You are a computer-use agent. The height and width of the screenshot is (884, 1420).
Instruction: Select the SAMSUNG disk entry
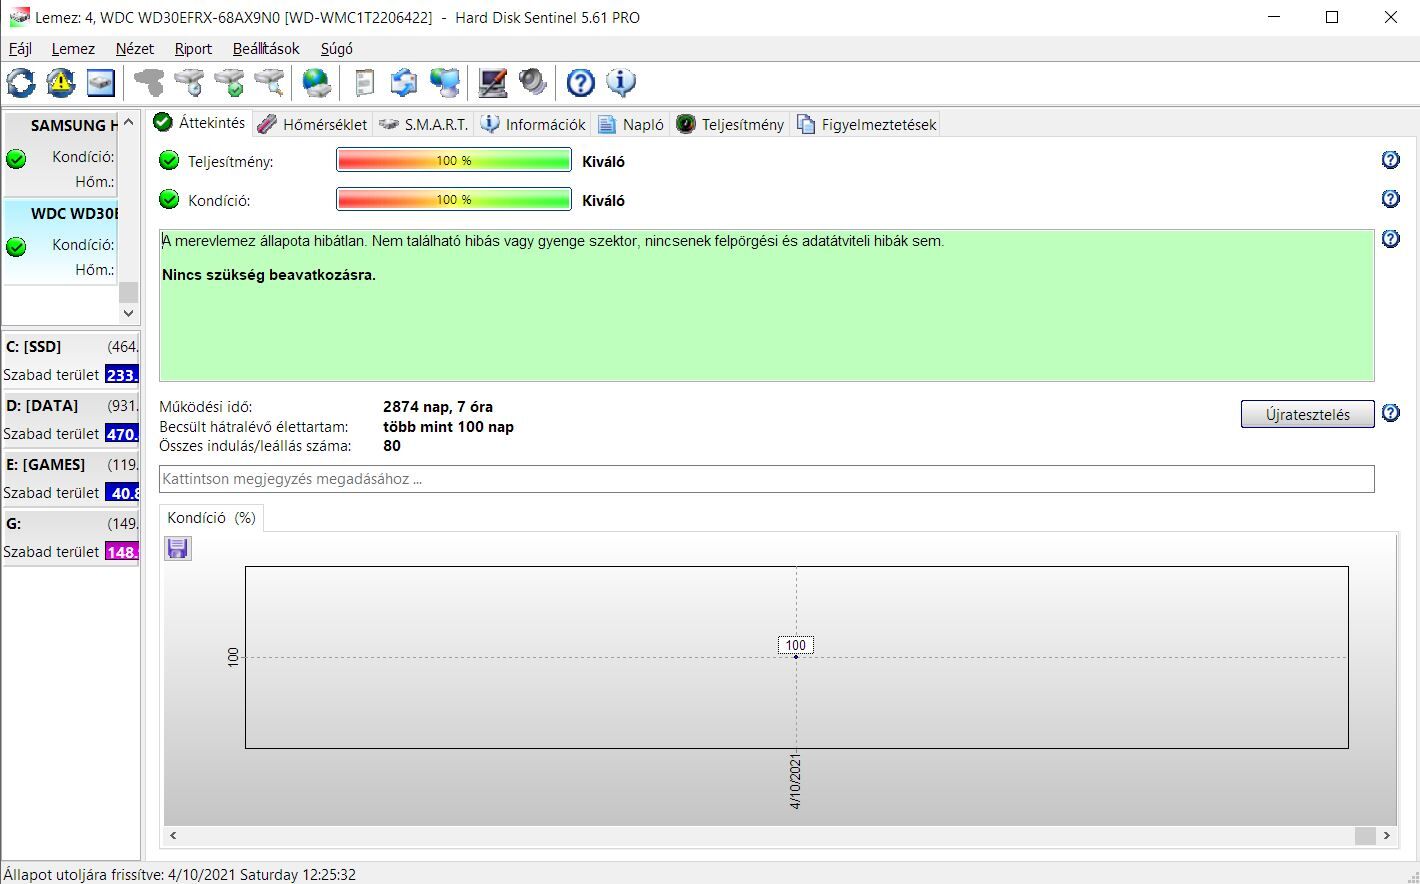[x=61, y=153]
